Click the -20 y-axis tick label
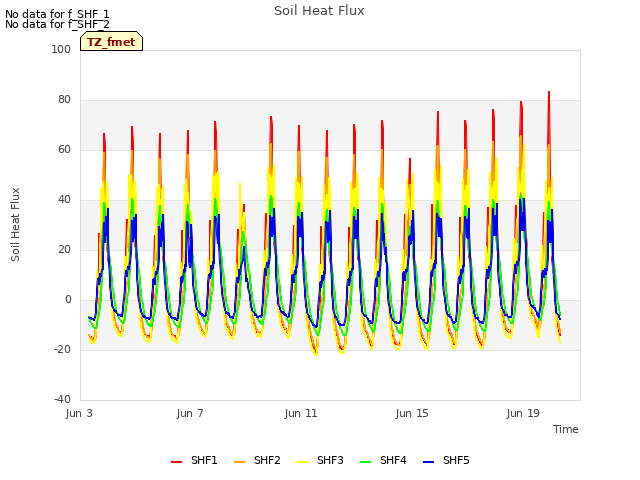 point(62,349)
